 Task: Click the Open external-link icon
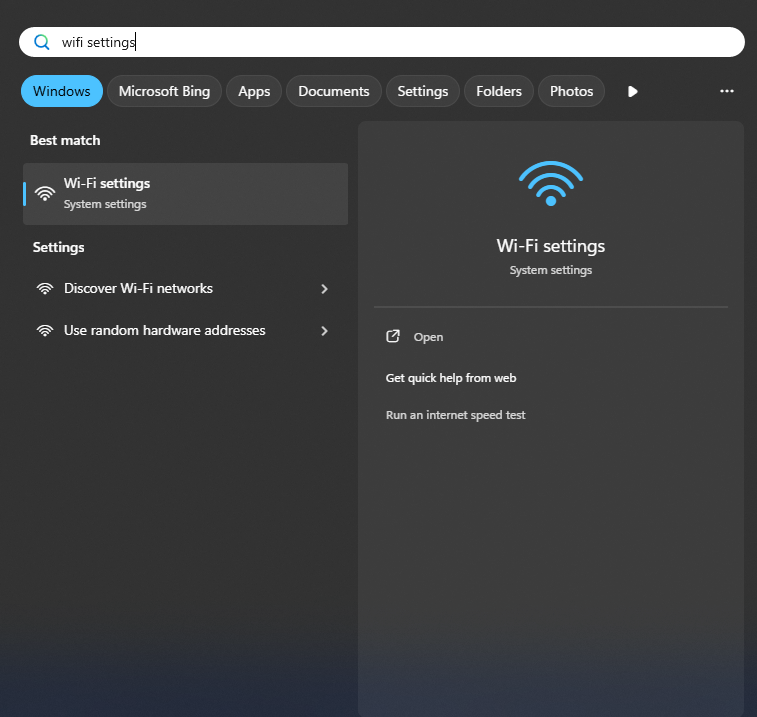tap(393, 337)
